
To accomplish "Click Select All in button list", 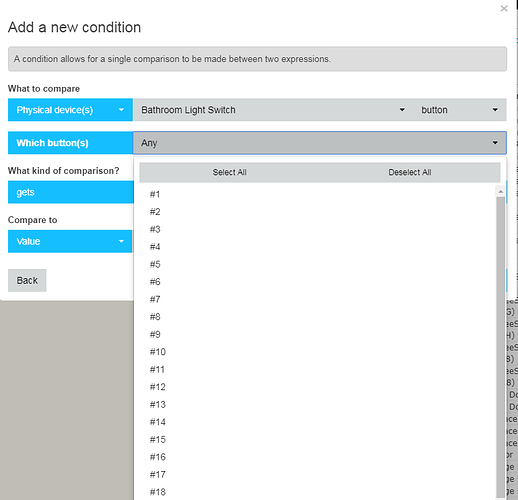I will [x=229, y=172].
